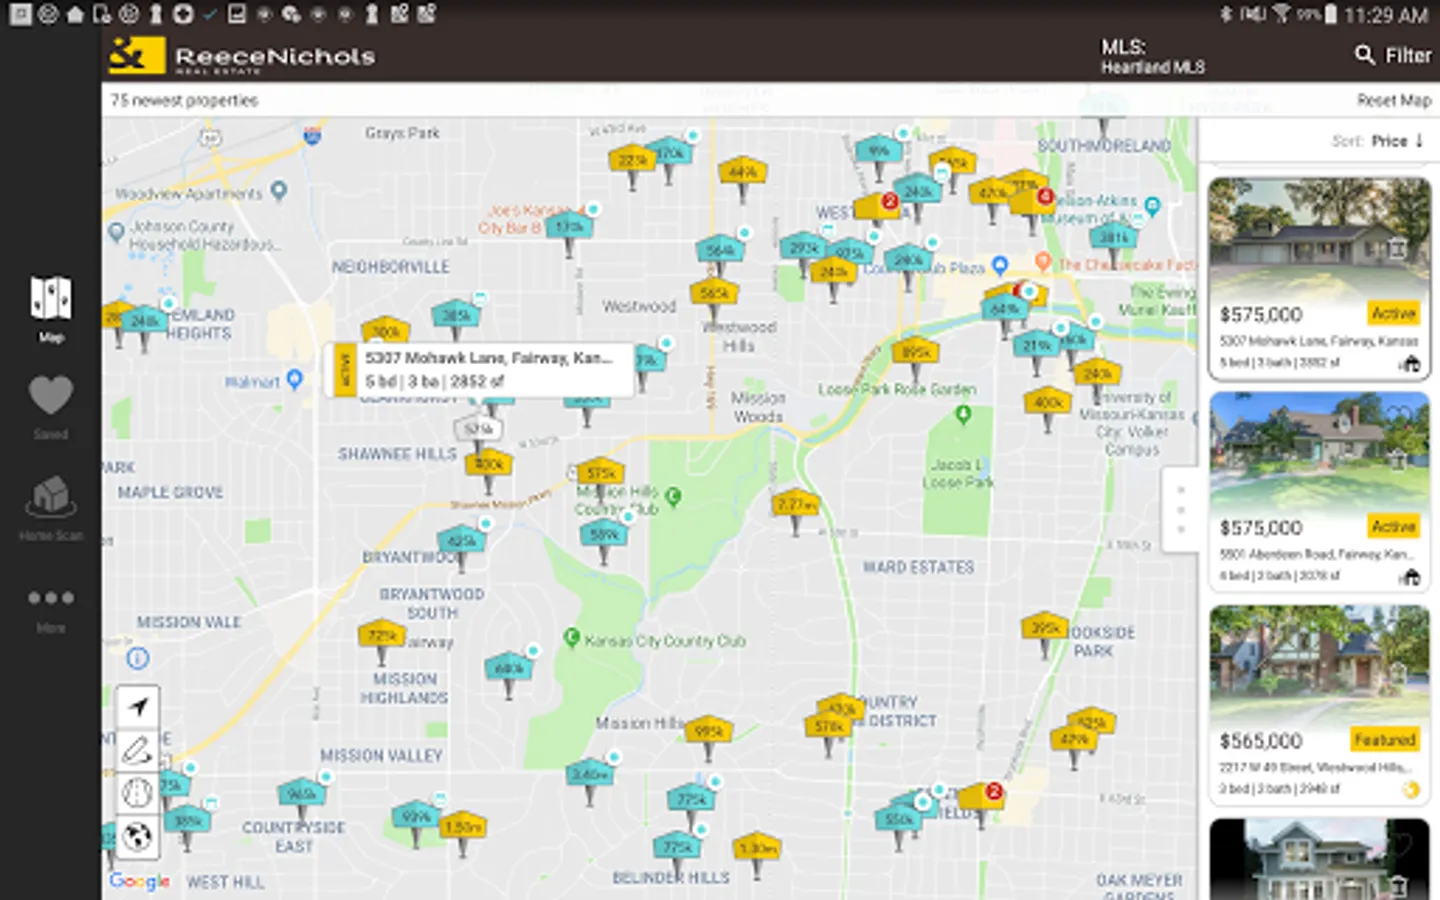Open Saved properties via the heart icon

51,406
